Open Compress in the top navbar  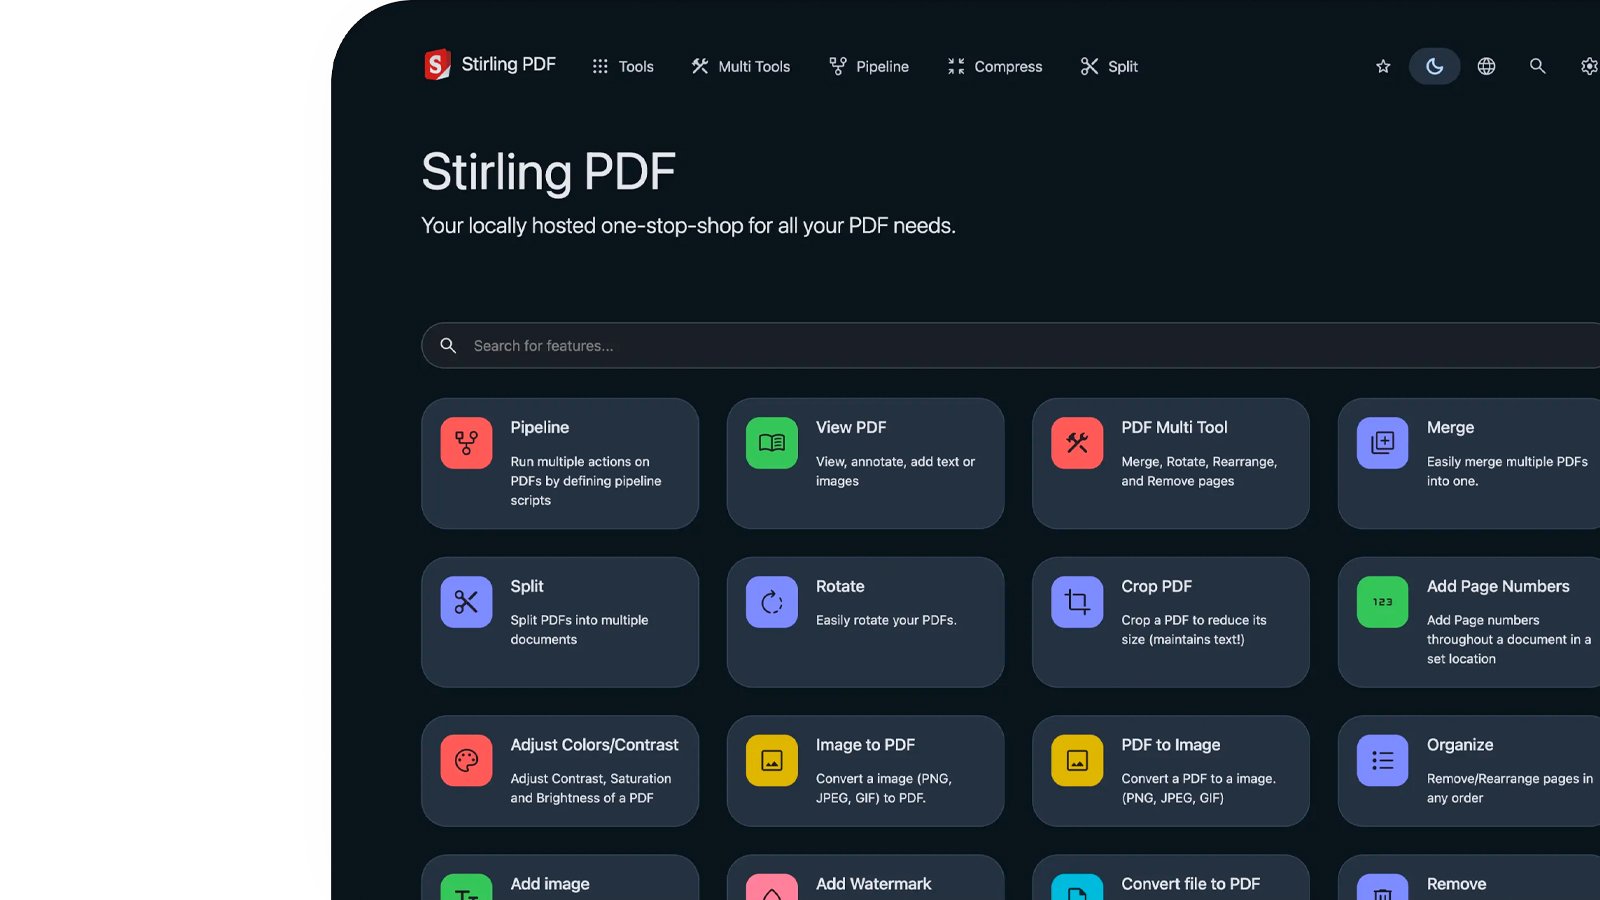tap(994, 66)
